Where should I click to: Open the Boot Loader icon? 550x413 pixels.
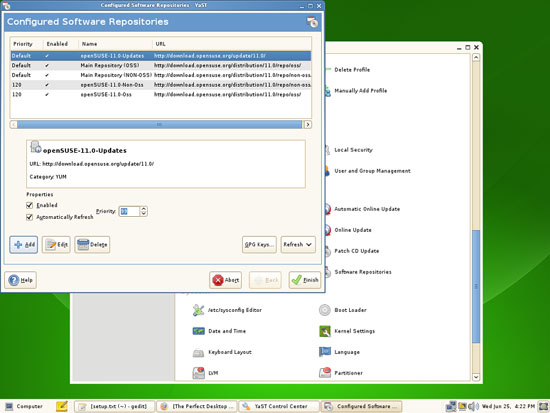point(324,310)
